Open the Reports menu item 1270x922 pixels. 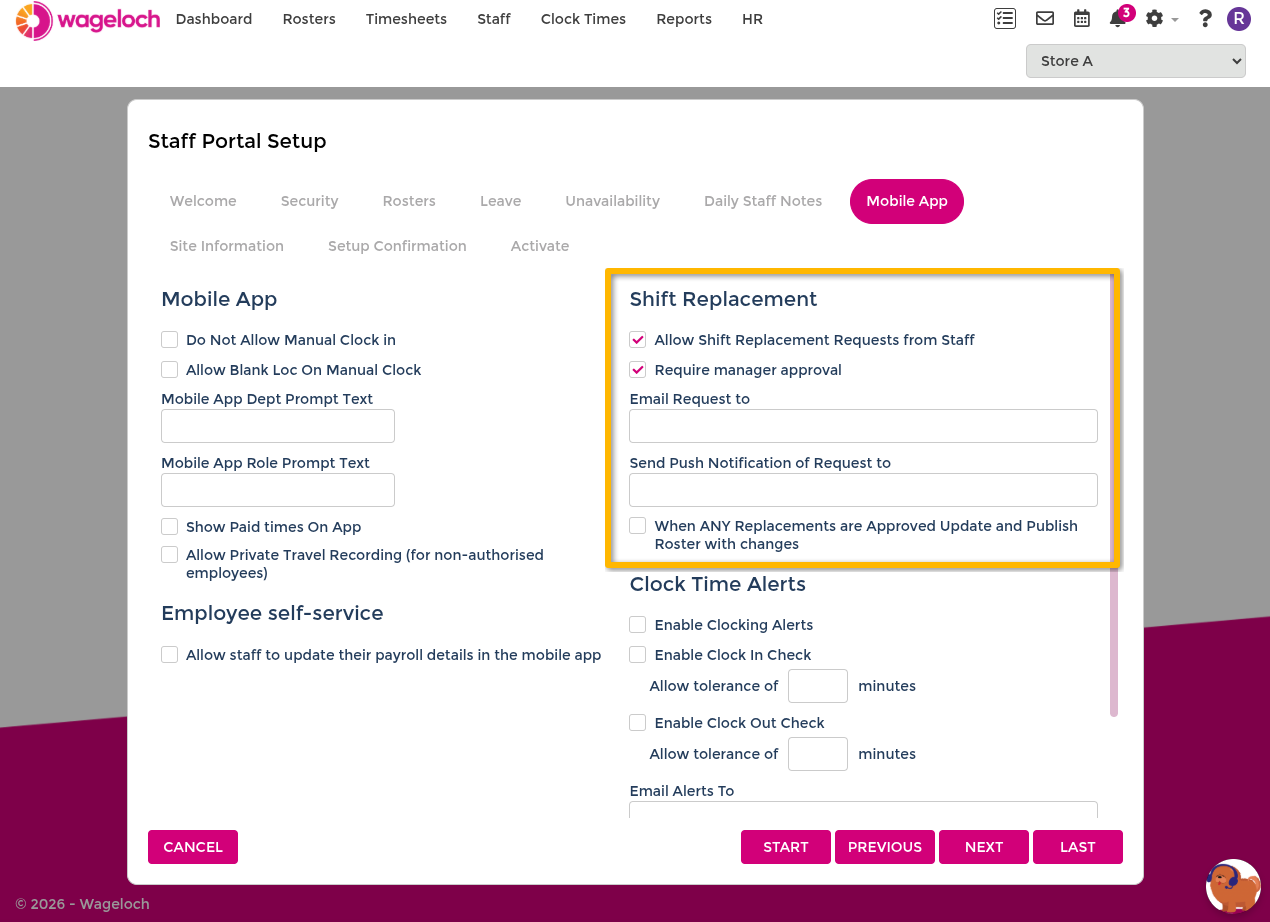(684, 19)
